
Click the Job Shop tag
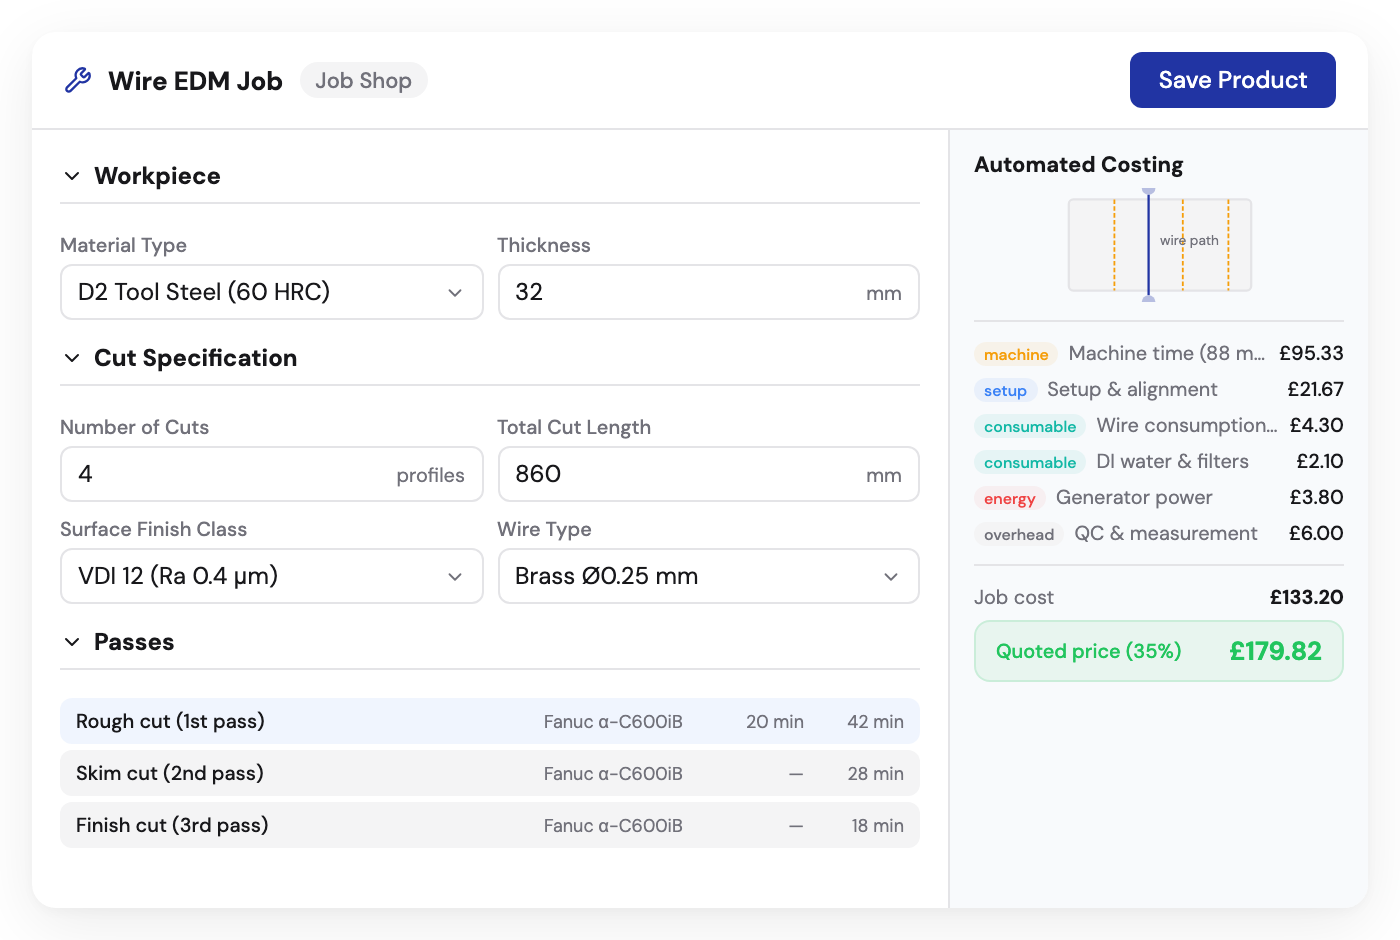point(363,80)
